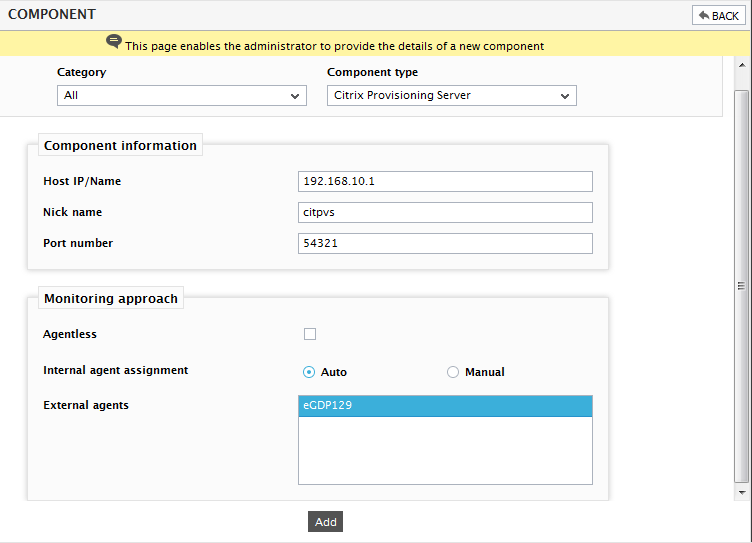Click the speech bubble info icon

coord(114,41)
